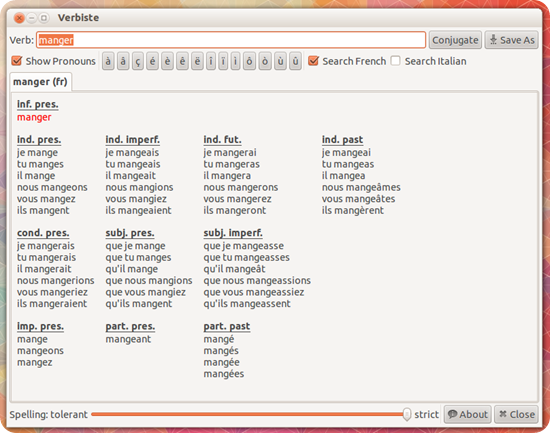This screenshot has height=433, width=550.
Task: Insert the ï diaeresis character
Action: click(223, 61)
